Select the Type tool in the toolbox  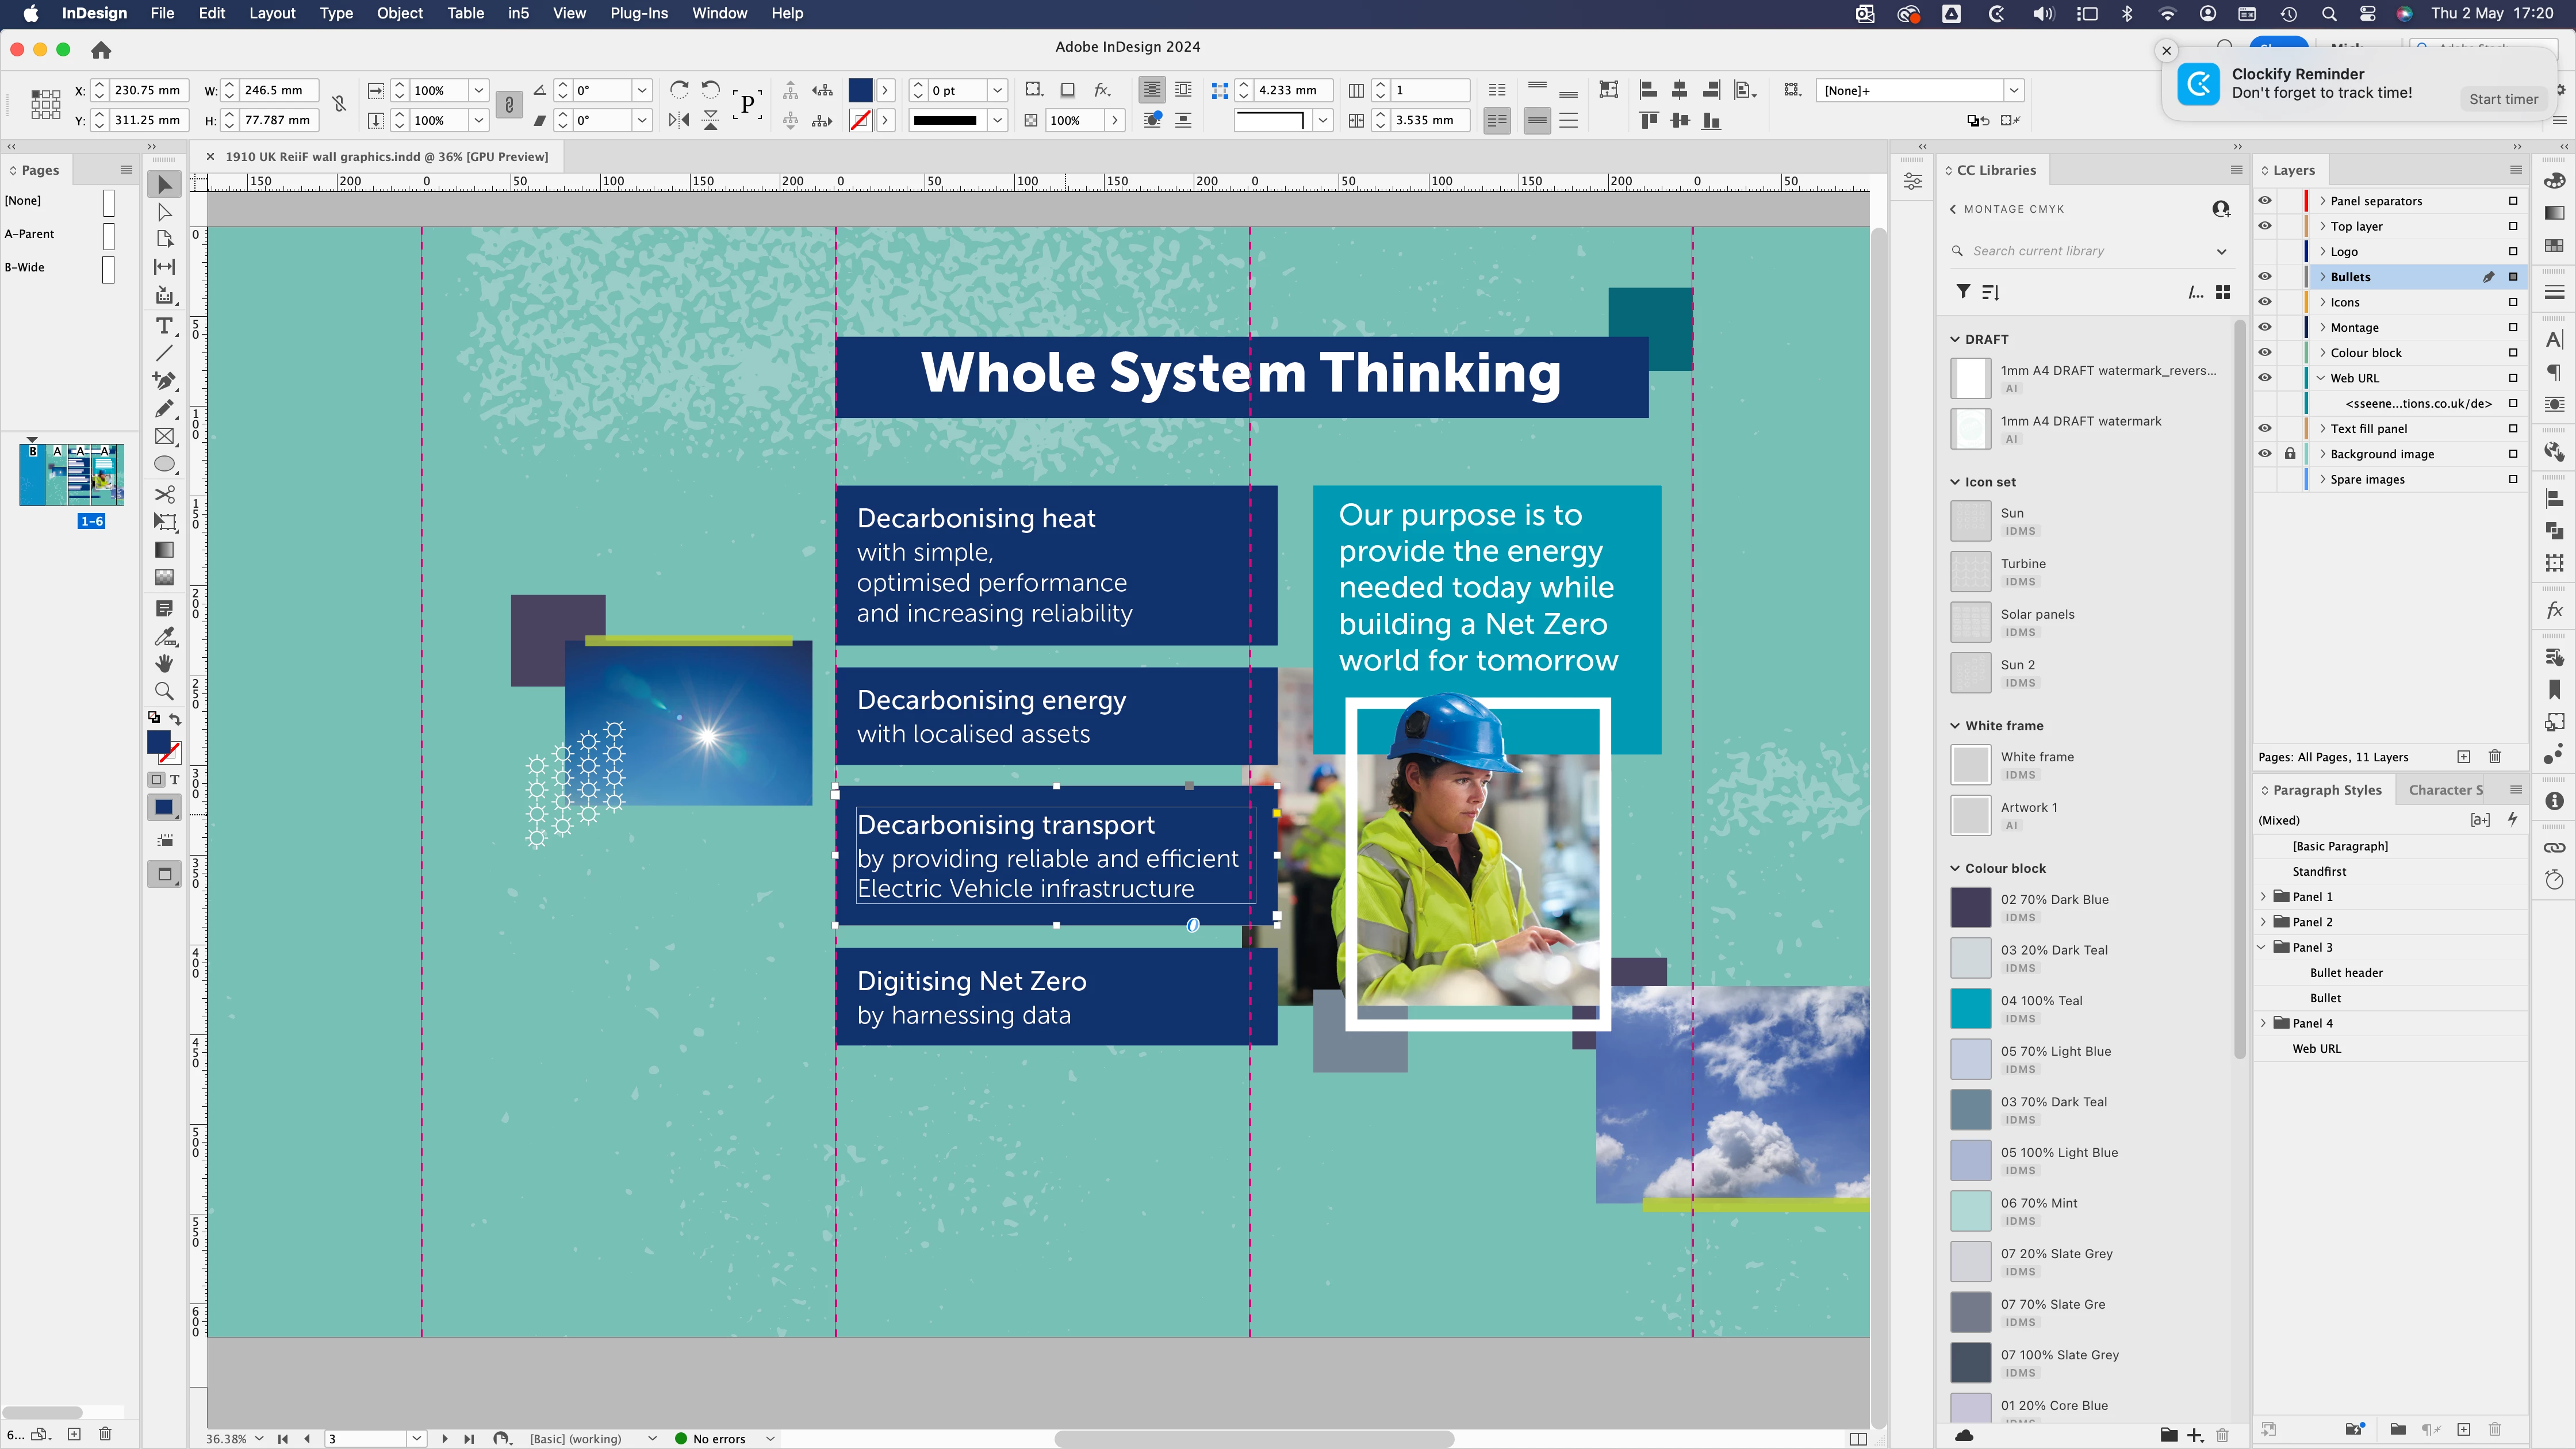[164, 325]
